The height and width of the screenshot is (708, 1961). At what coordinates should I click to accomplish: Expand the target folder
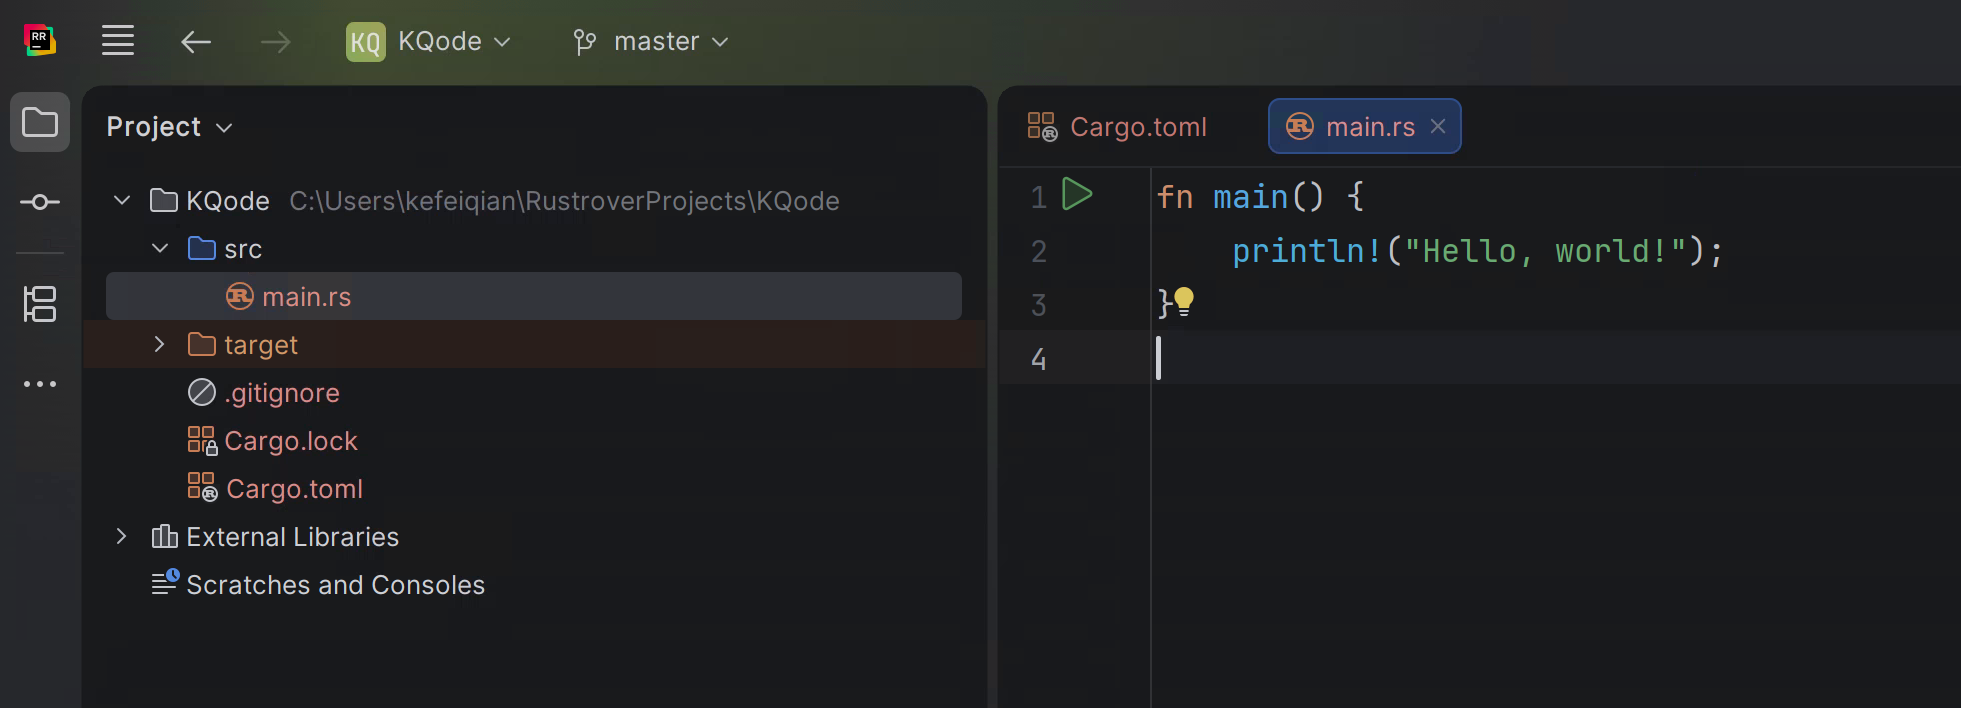(159, 344)
